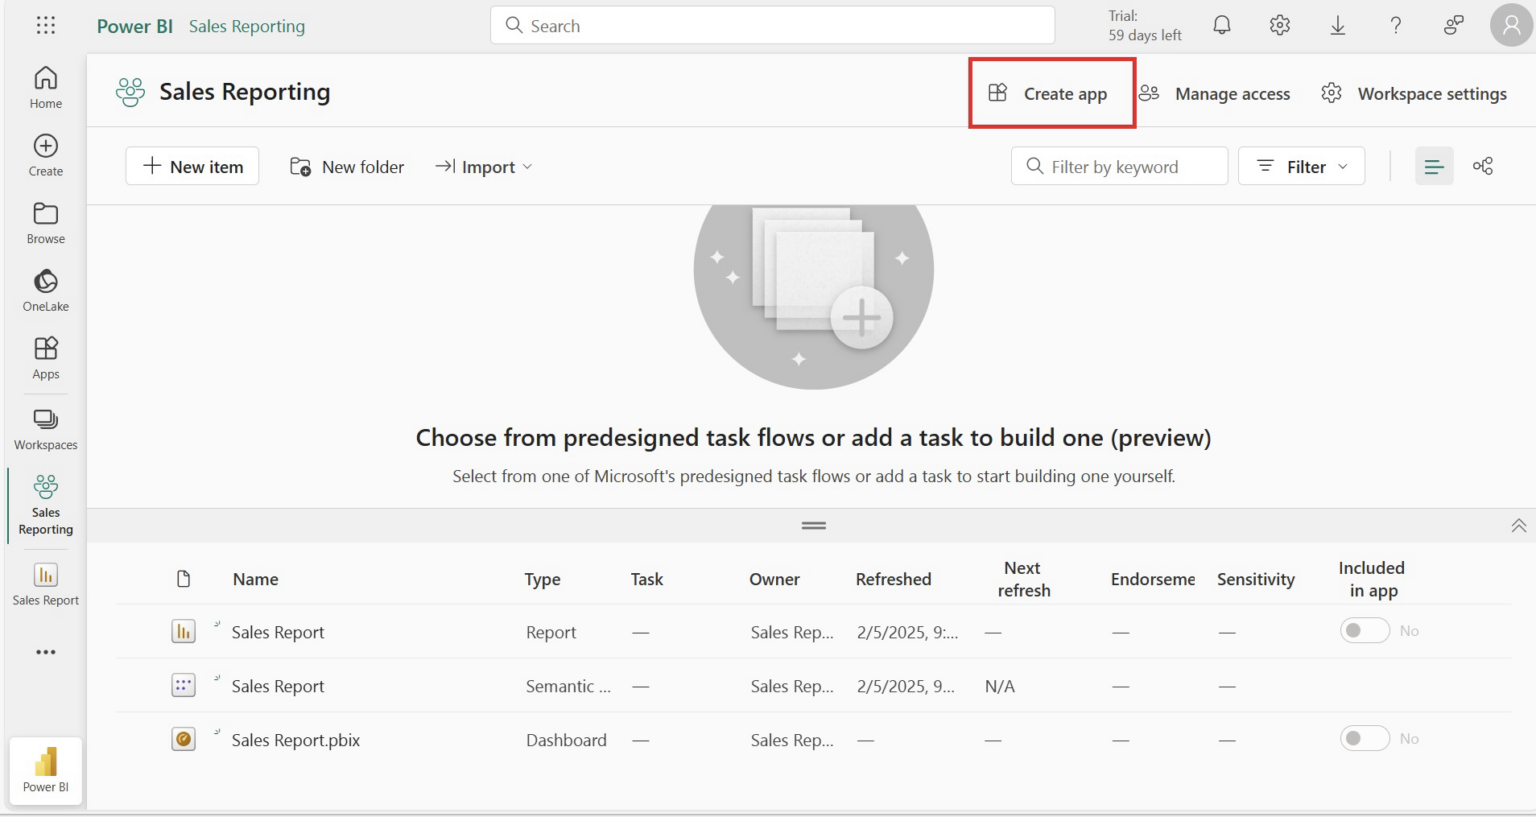Go to Home via the sidebar icon

(45, 85)
